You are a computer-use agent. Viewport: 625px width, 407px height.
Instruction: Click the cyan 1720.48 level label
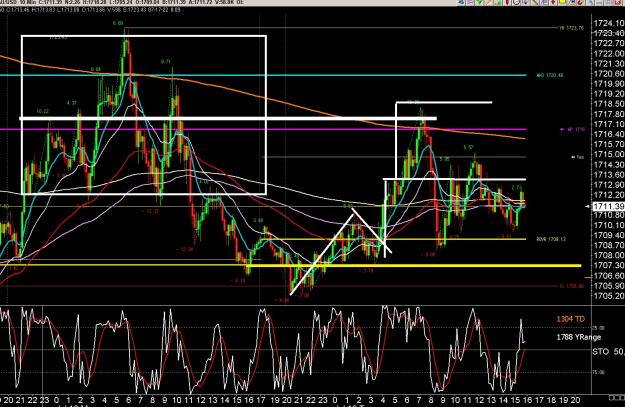point(550,75)
